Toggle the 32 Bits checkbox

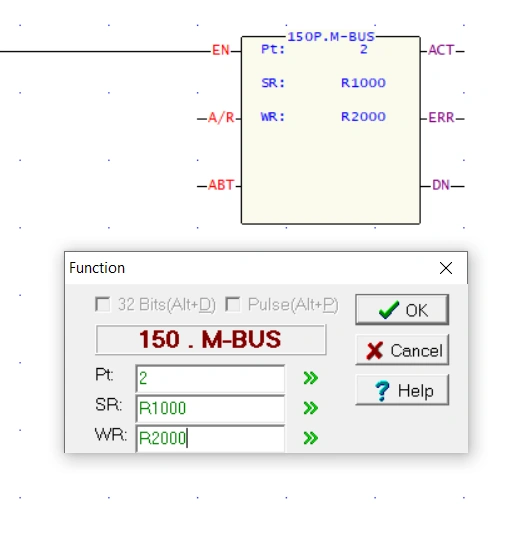pos(103,304)
